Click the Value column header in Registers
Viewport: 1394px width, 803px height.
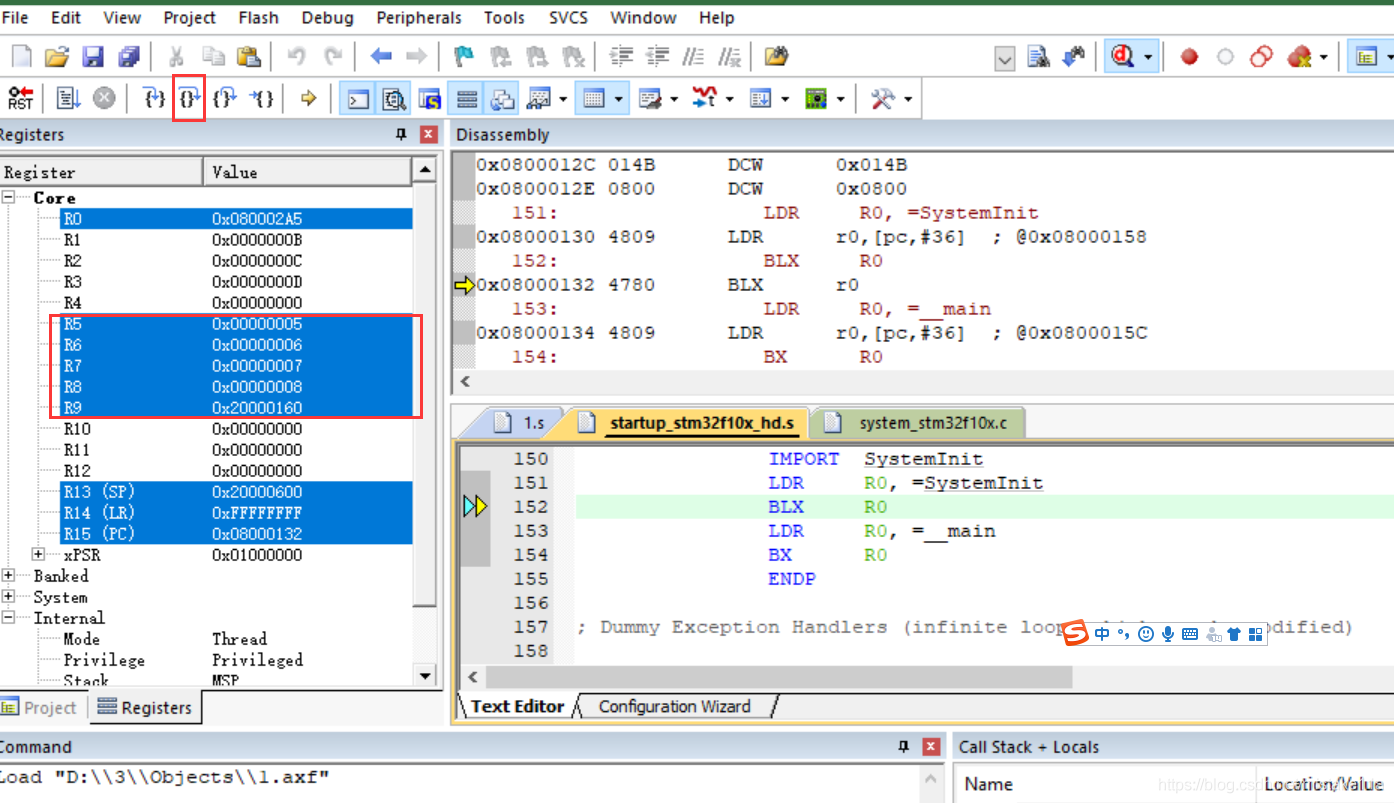pyautogui.click(x=307, y=172)
